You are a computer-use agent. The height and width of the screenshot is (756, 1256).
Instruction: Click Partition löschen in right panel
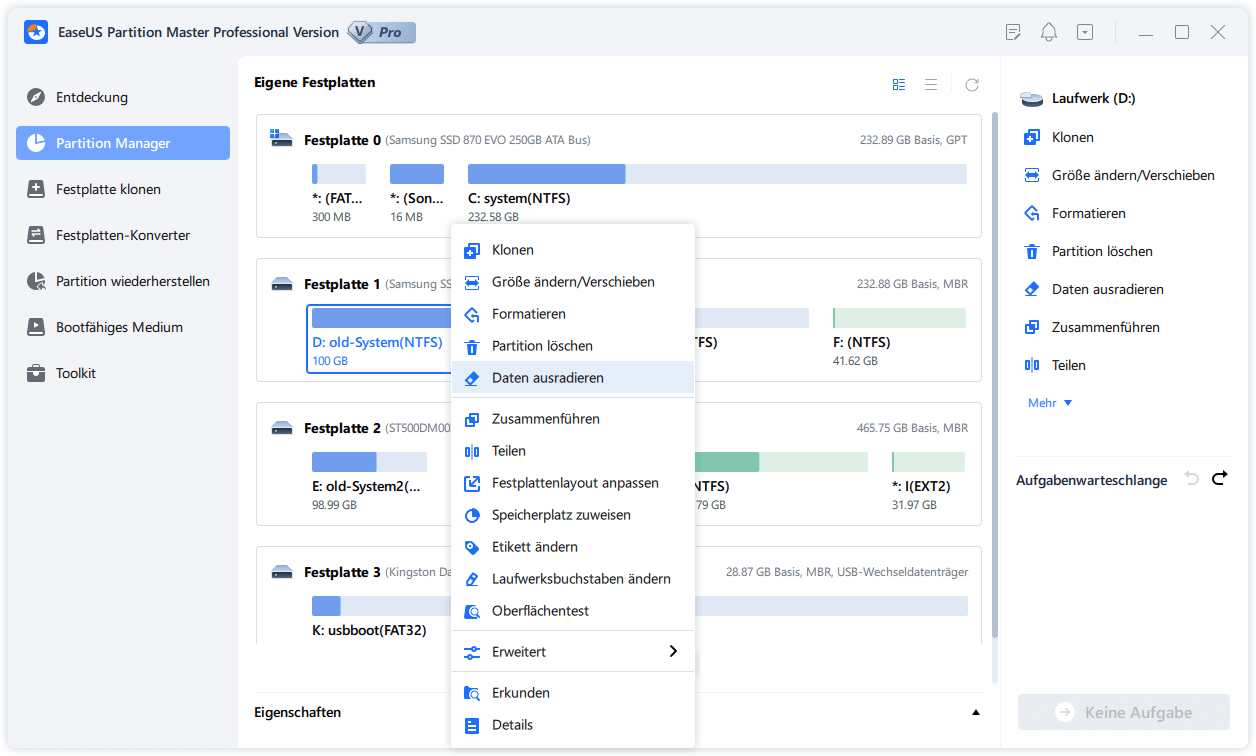1088,251
